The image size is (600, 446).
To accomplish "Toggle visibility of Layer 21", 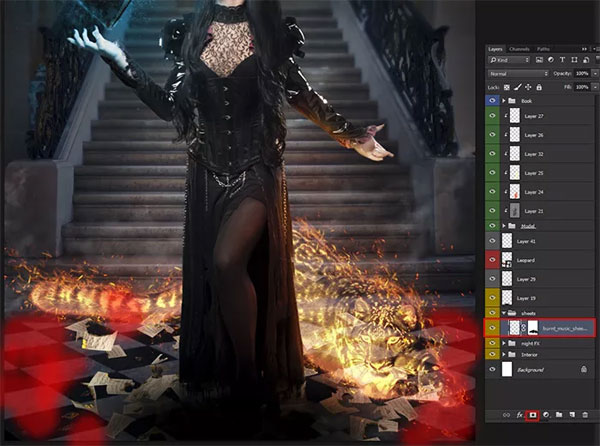I will click(492, 210).
